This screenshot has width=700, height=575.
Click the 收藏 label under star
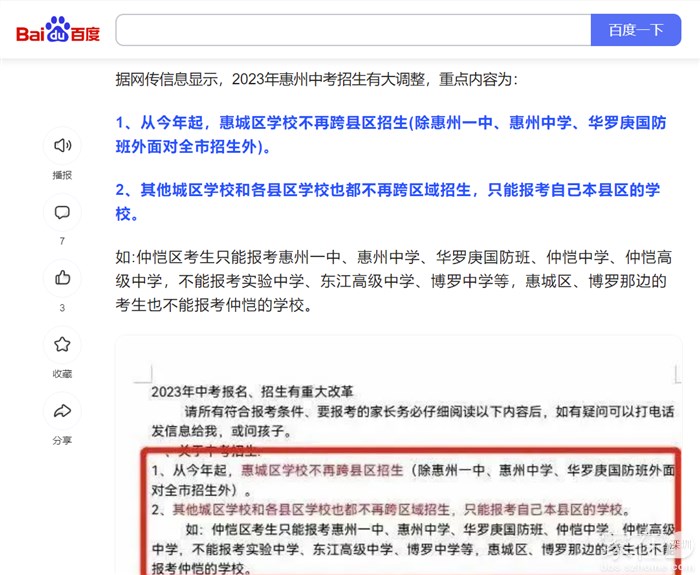tap(62, 374)
